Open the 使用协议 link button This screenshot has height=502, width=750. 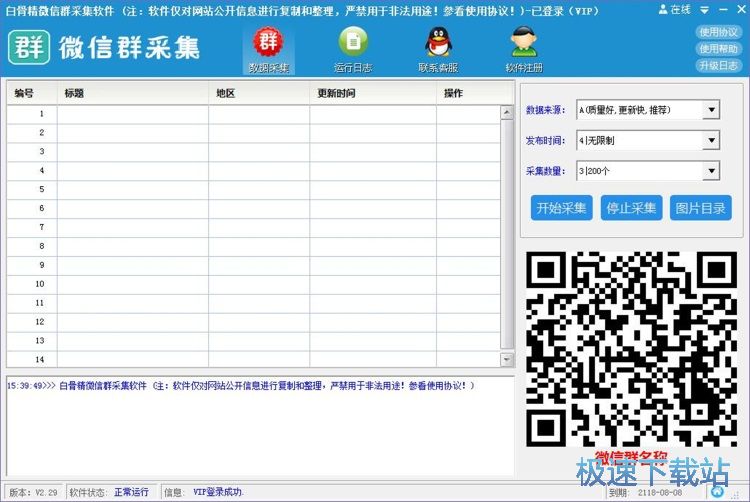coord(718,32)
